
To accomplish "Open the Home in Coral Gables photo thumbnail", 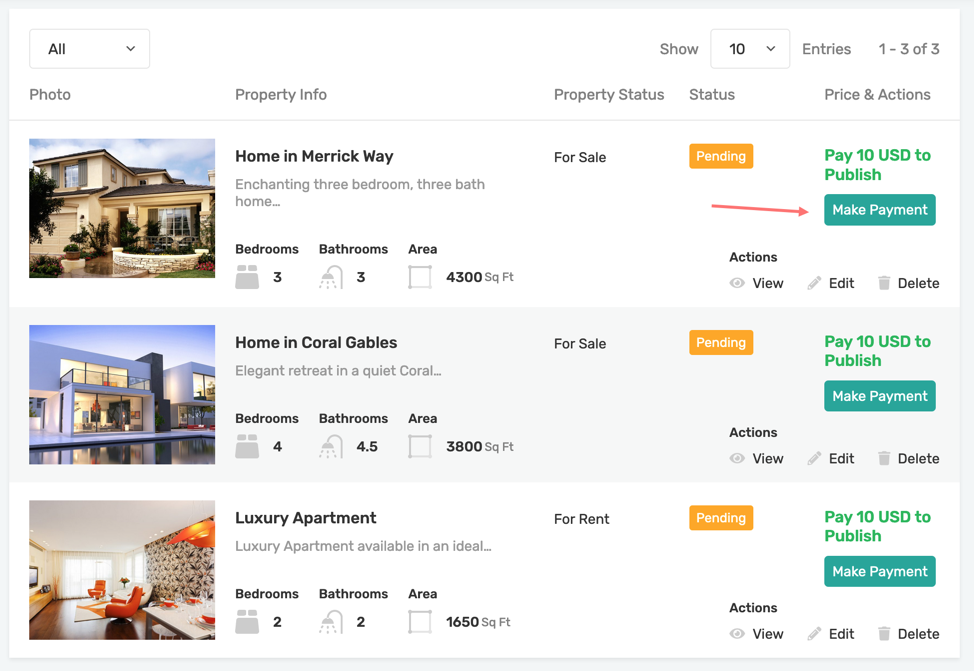I will point(122,395).
